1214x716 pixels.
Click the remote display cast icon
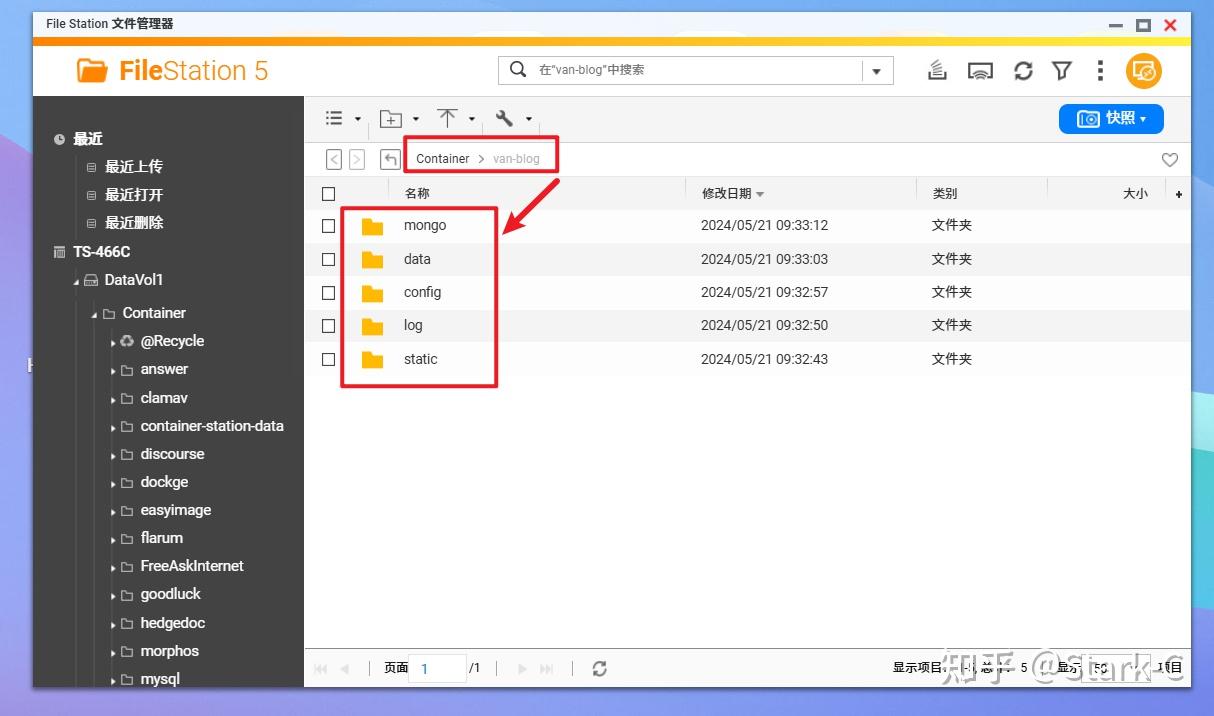click(x=981, y=70)
